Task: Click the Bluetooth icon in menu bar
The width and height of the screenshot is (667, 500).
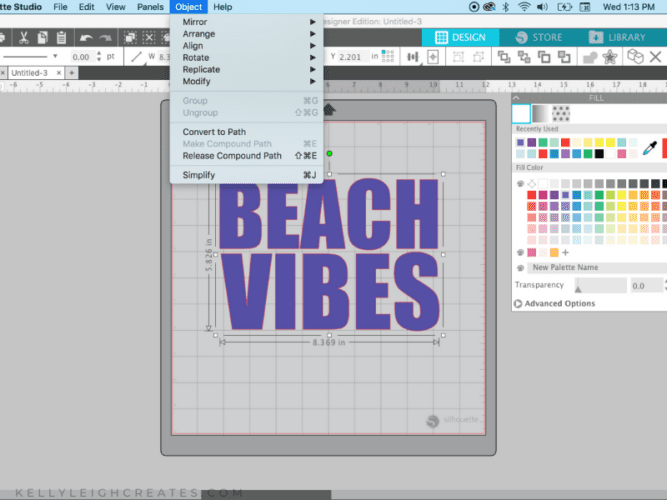Action: click(506, 7)
